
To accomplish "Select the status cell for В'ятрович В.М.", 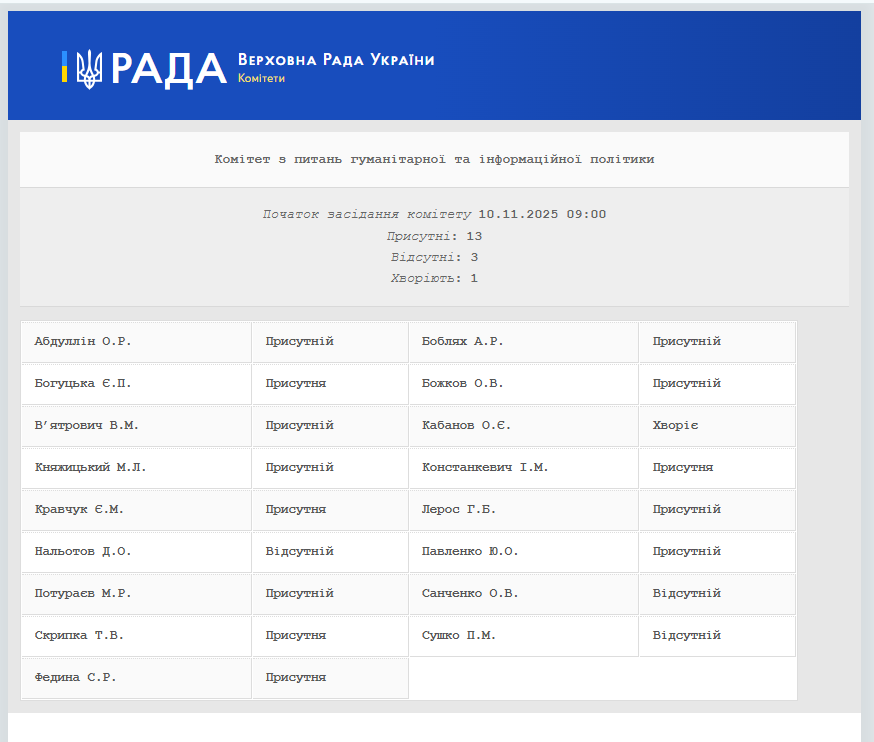I will [330, 426].
